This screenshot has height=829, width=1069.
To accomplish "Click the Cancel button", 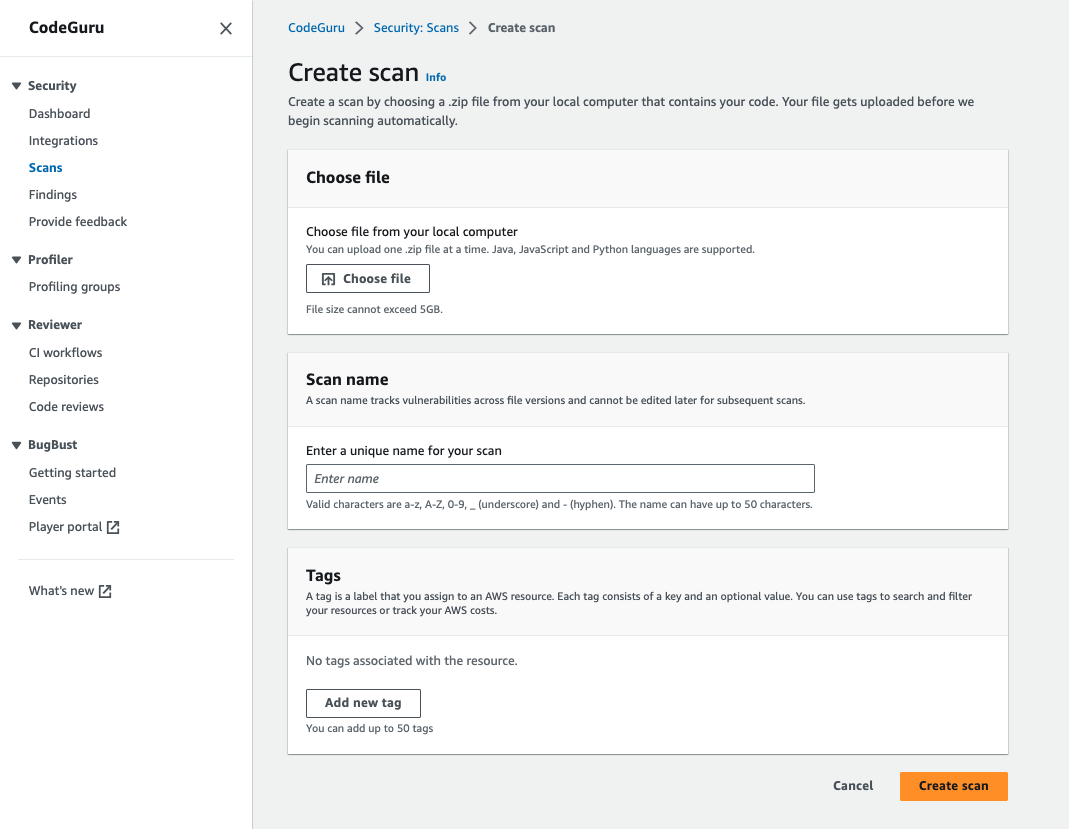I will 853,786.
